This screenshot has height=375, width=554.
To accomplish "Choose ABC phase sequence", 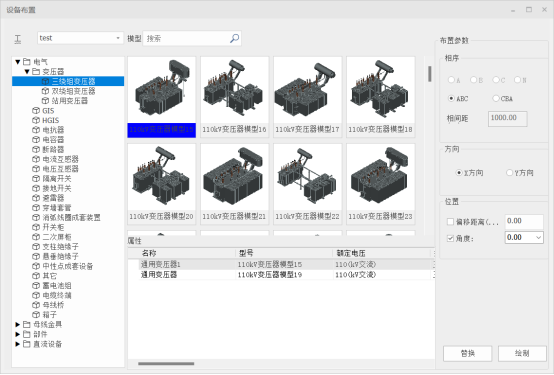I will point(451,99).
